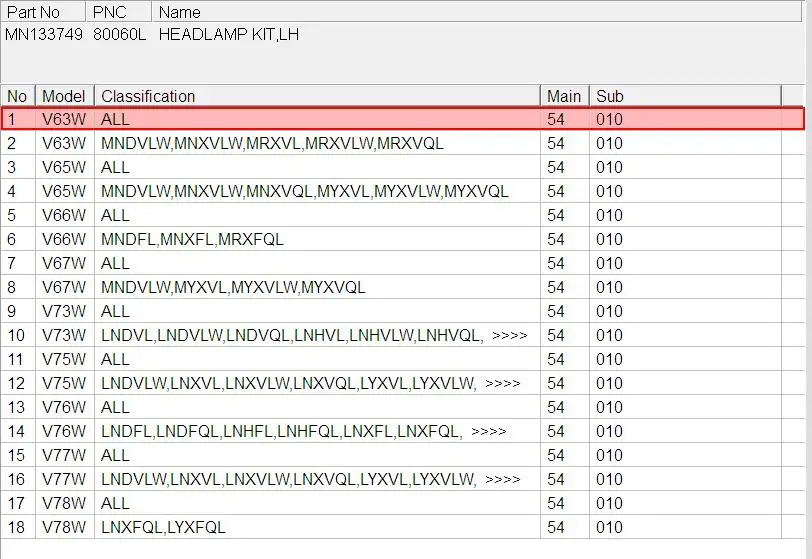Viewport: 812px width, 559px height.
Task: Sort by the No column header
Action: click(x=18, y=96)
